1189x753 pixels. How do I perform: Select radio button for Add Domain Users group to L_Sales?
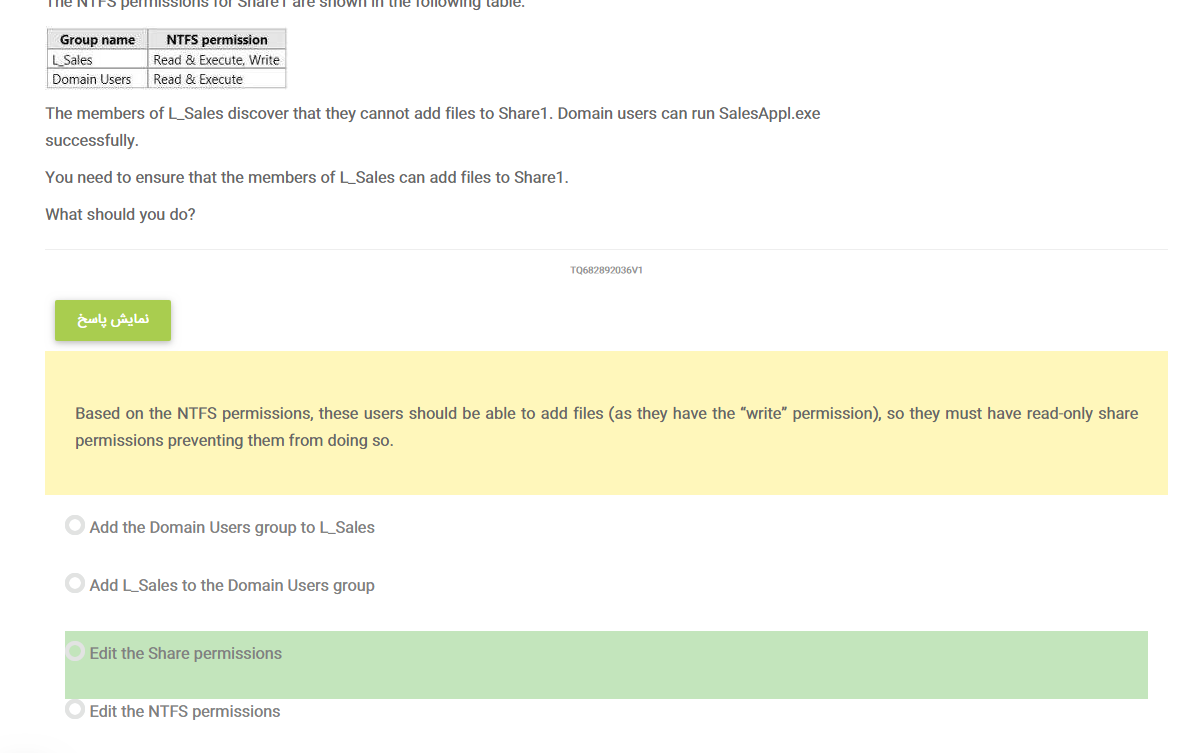point(74,526)
